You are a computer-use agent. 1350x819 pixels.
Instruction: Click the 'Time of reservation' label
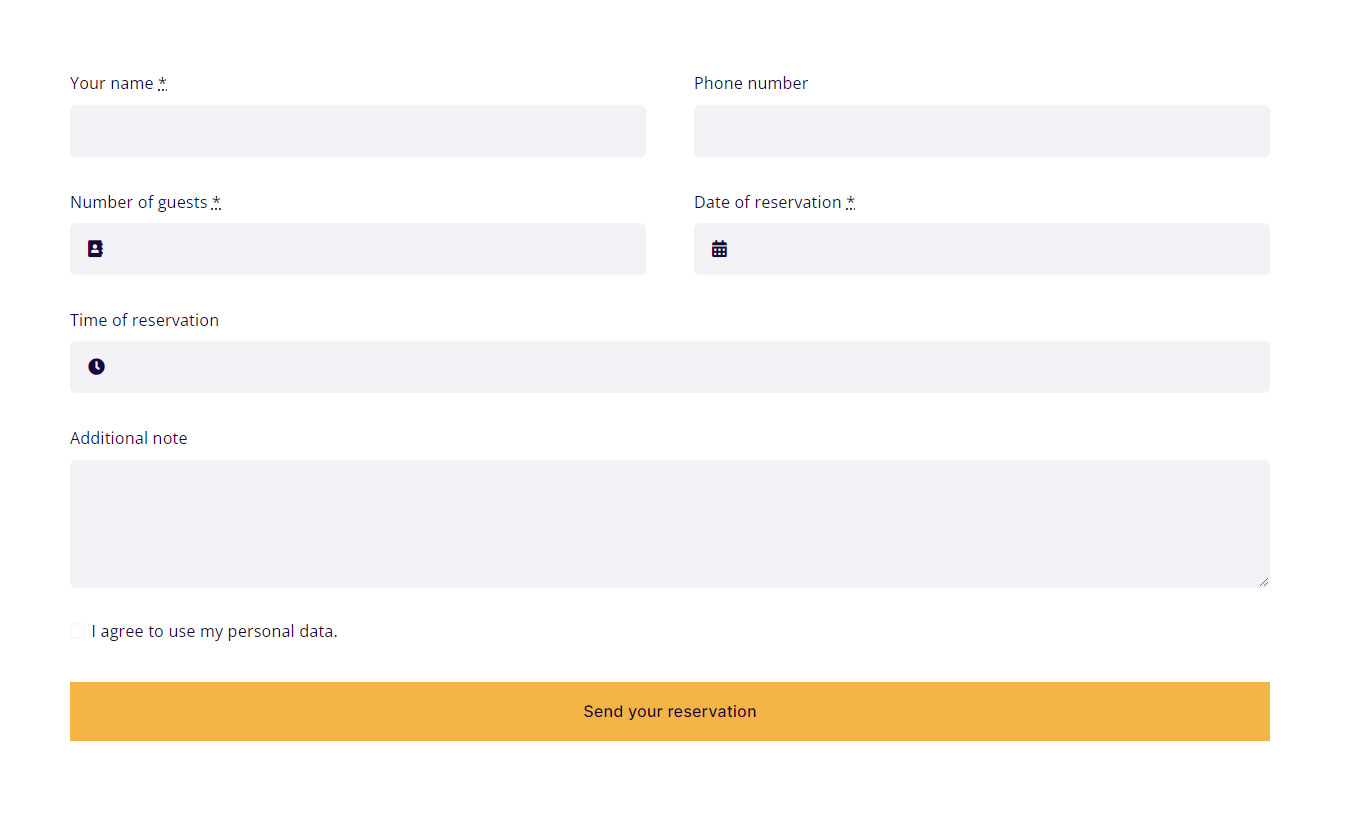[x=144, y=320]
